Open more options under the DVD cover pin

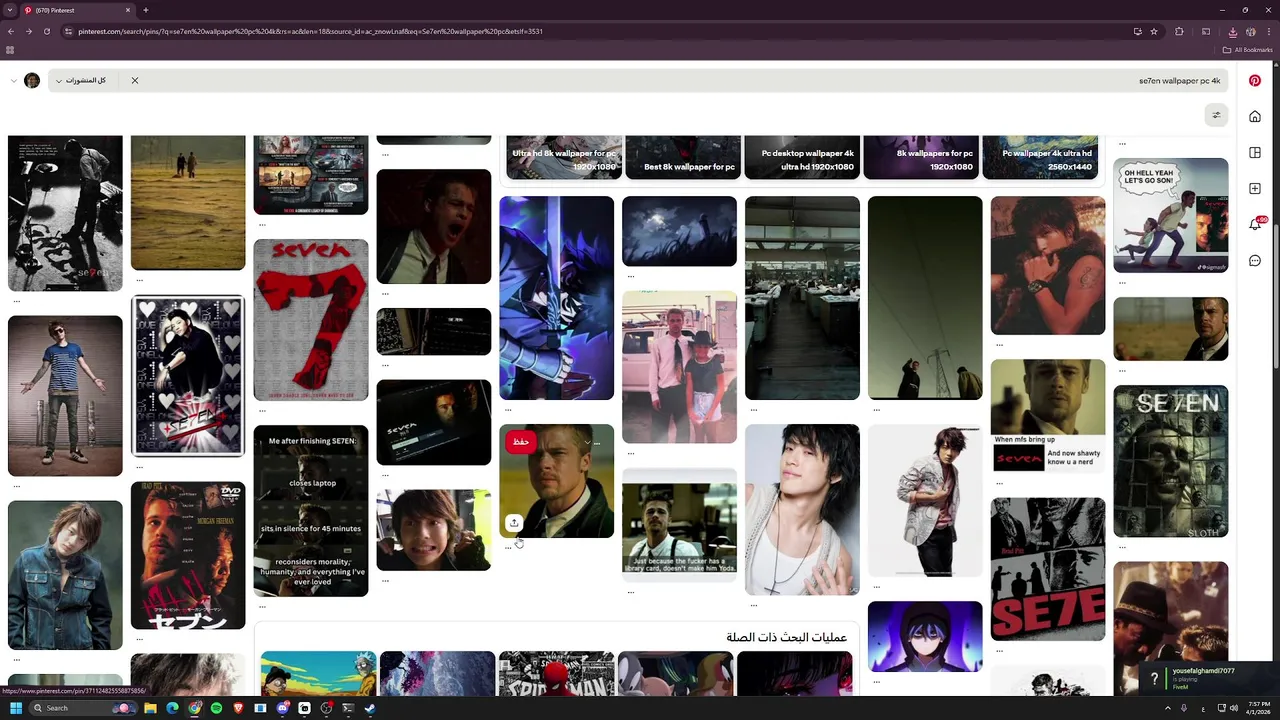139,639
